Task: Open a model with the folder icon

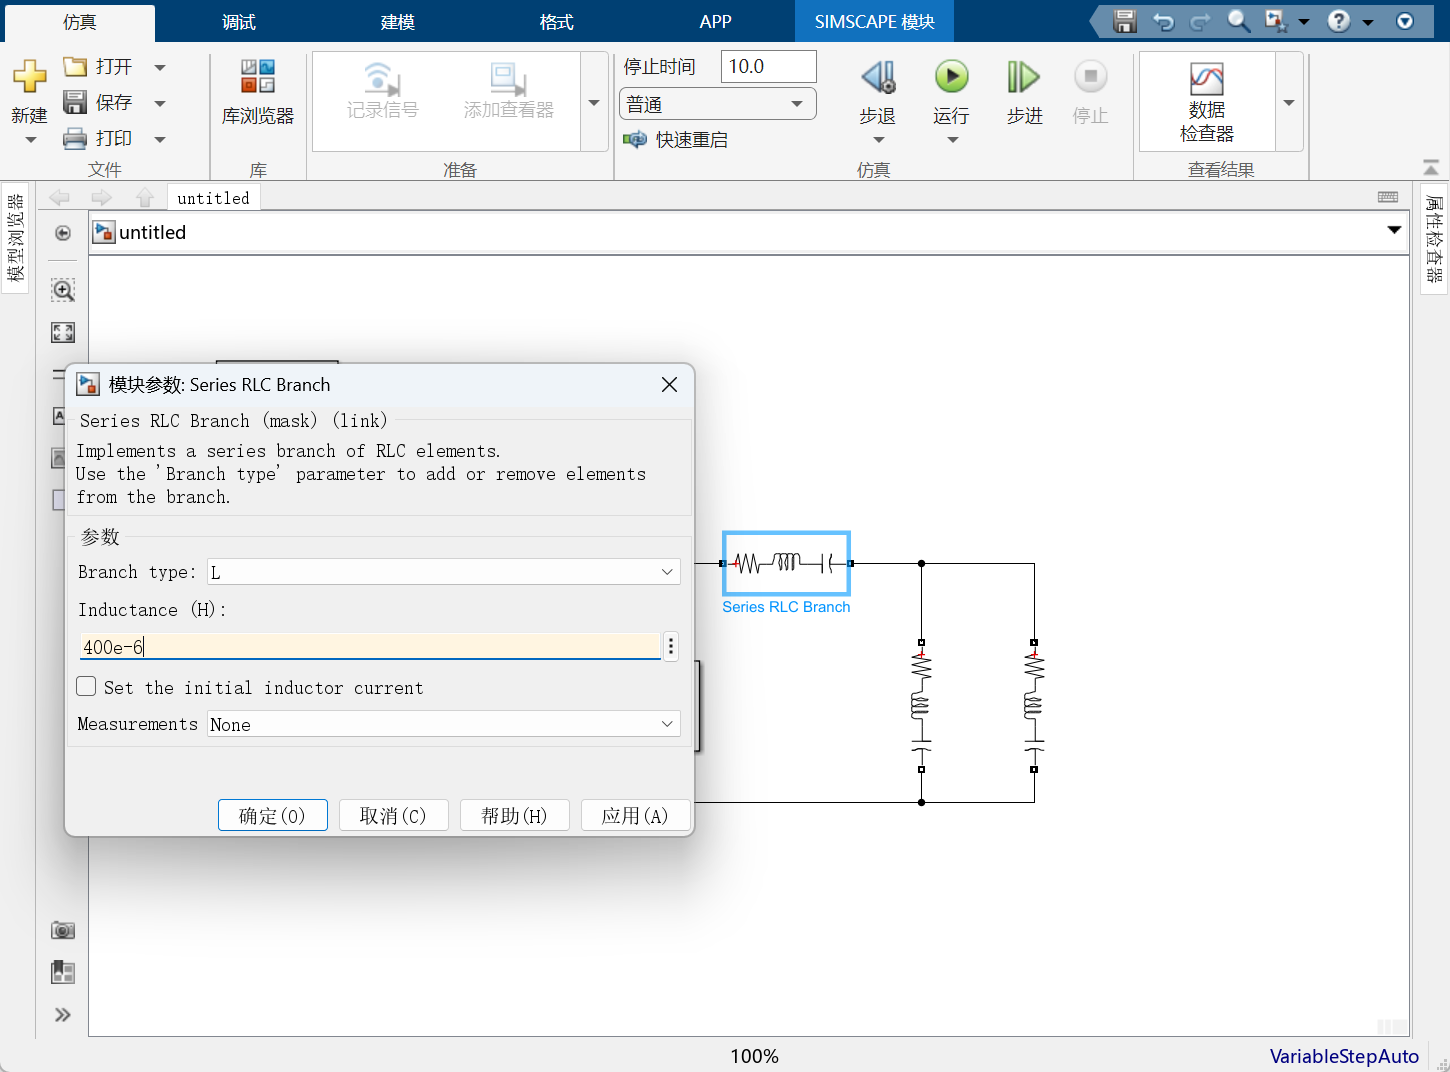Action: click(x=75, y=67)
